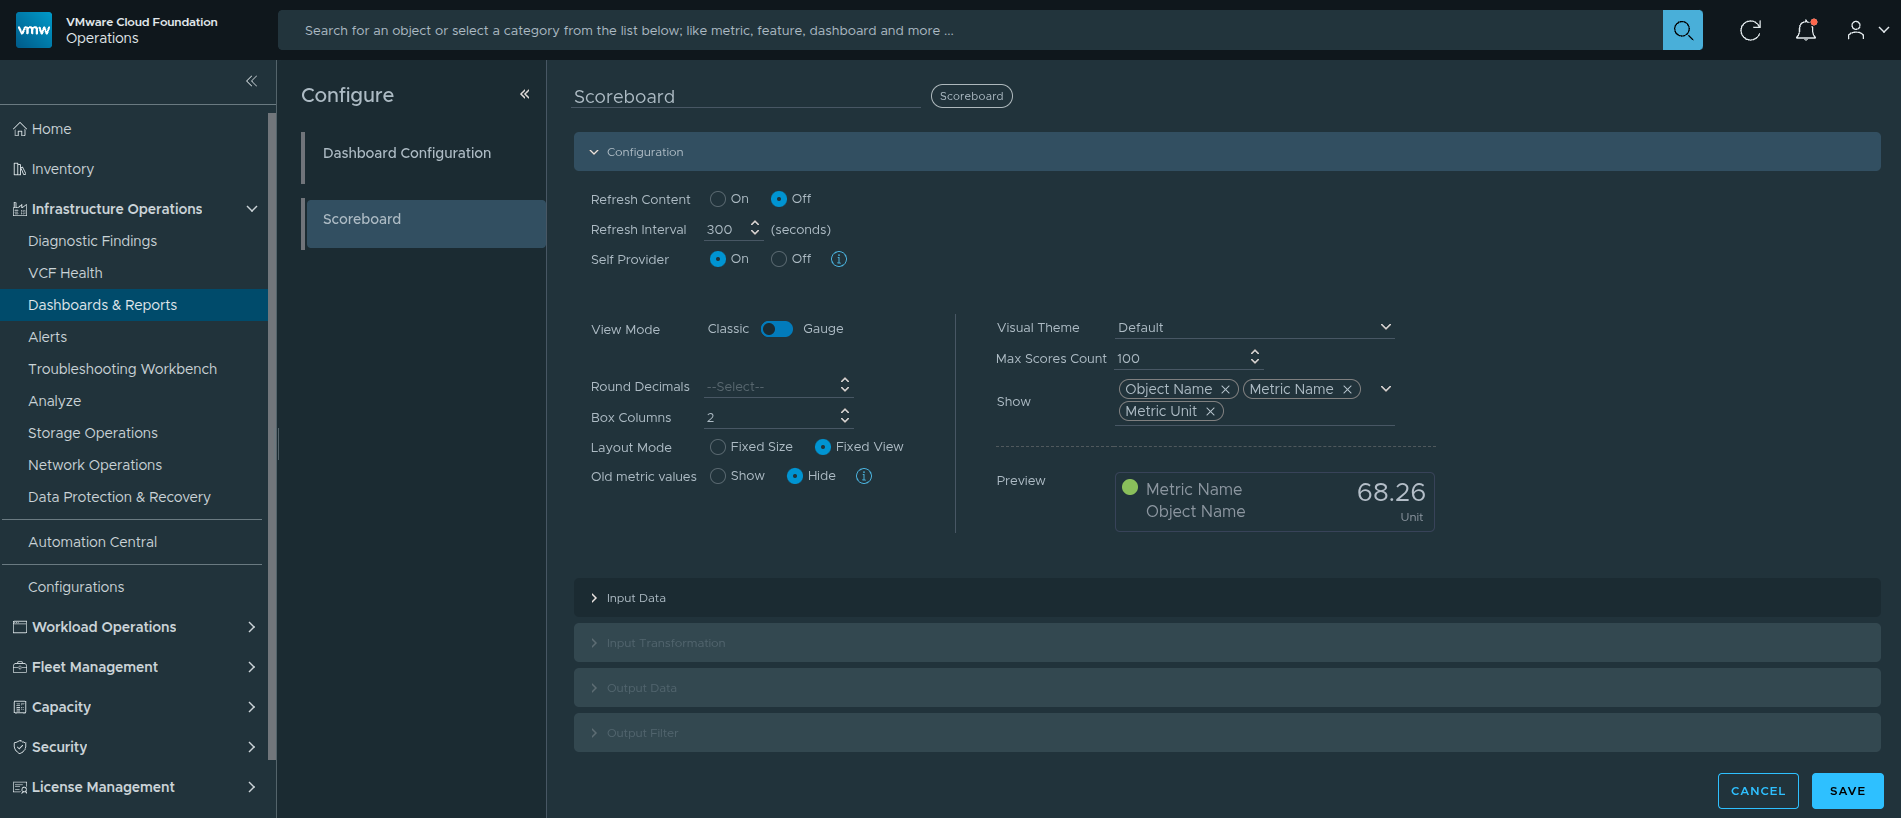Collapse Infrastructure Operations menu chevron
This screenshot has height=818, width=1901.
252,209
